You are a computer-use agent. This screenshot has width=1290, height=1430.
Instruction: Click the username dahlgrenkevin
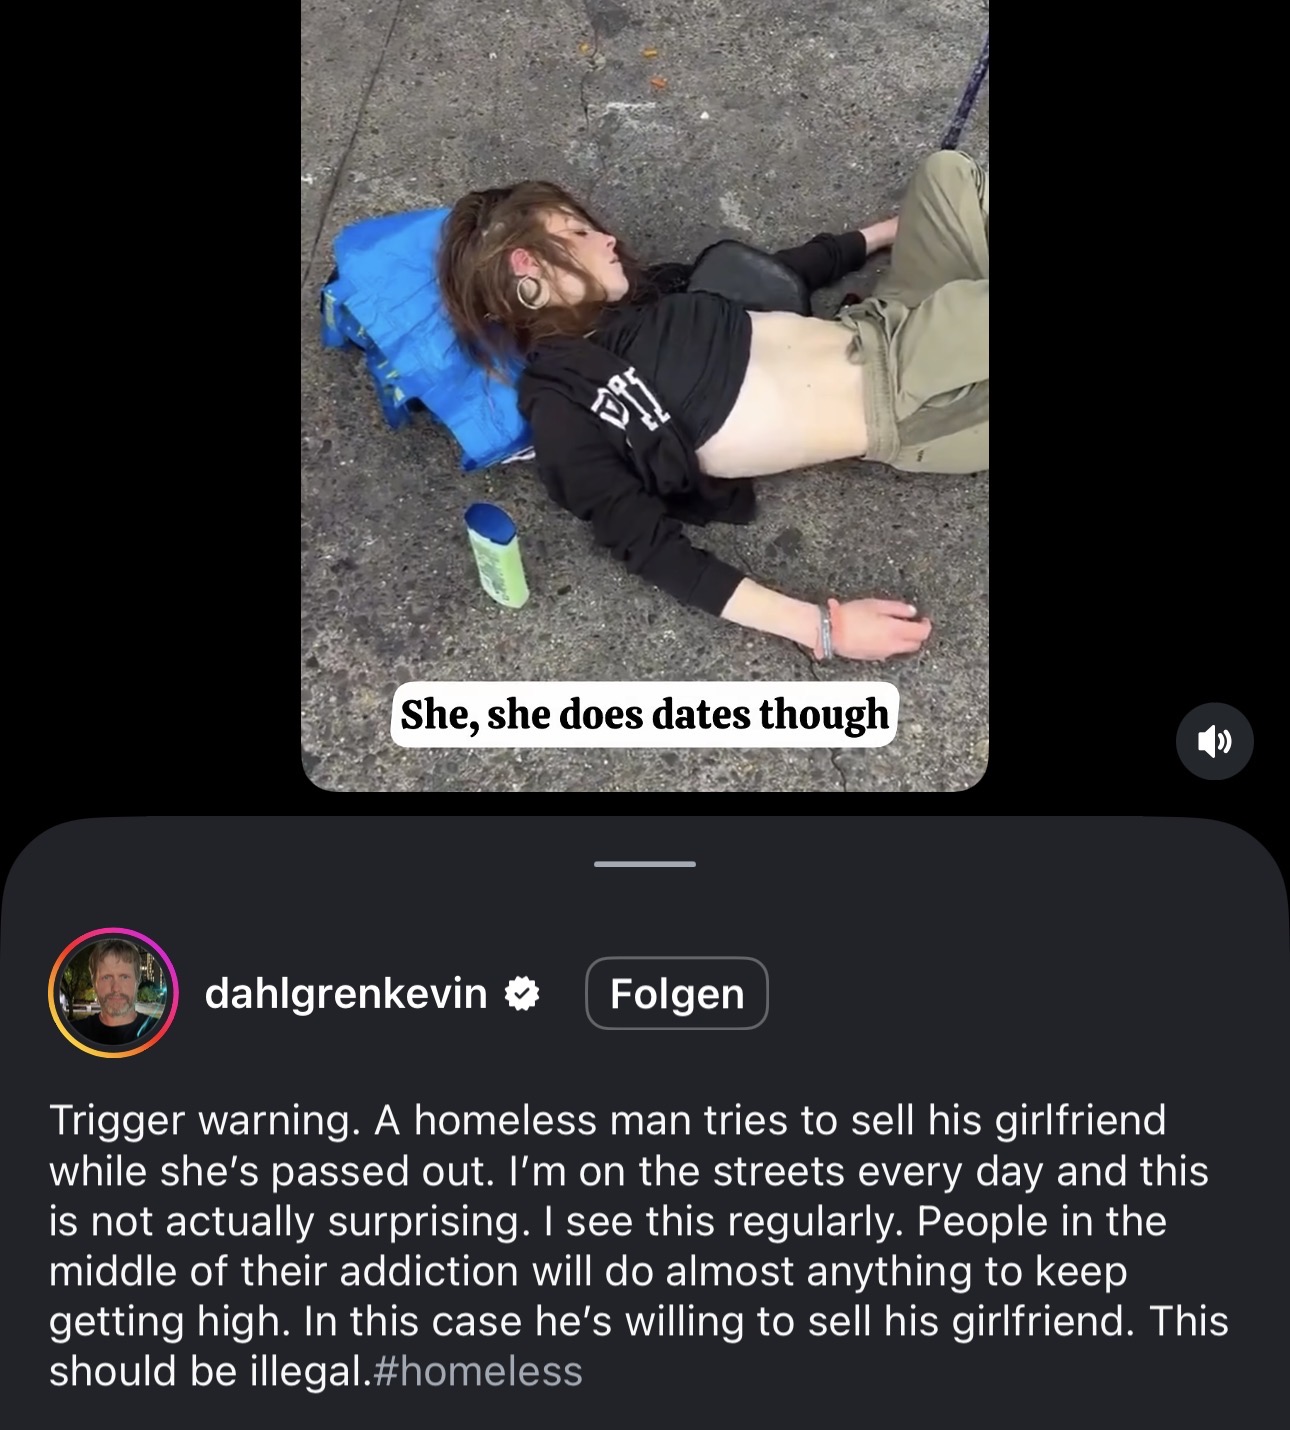(346, 993)
